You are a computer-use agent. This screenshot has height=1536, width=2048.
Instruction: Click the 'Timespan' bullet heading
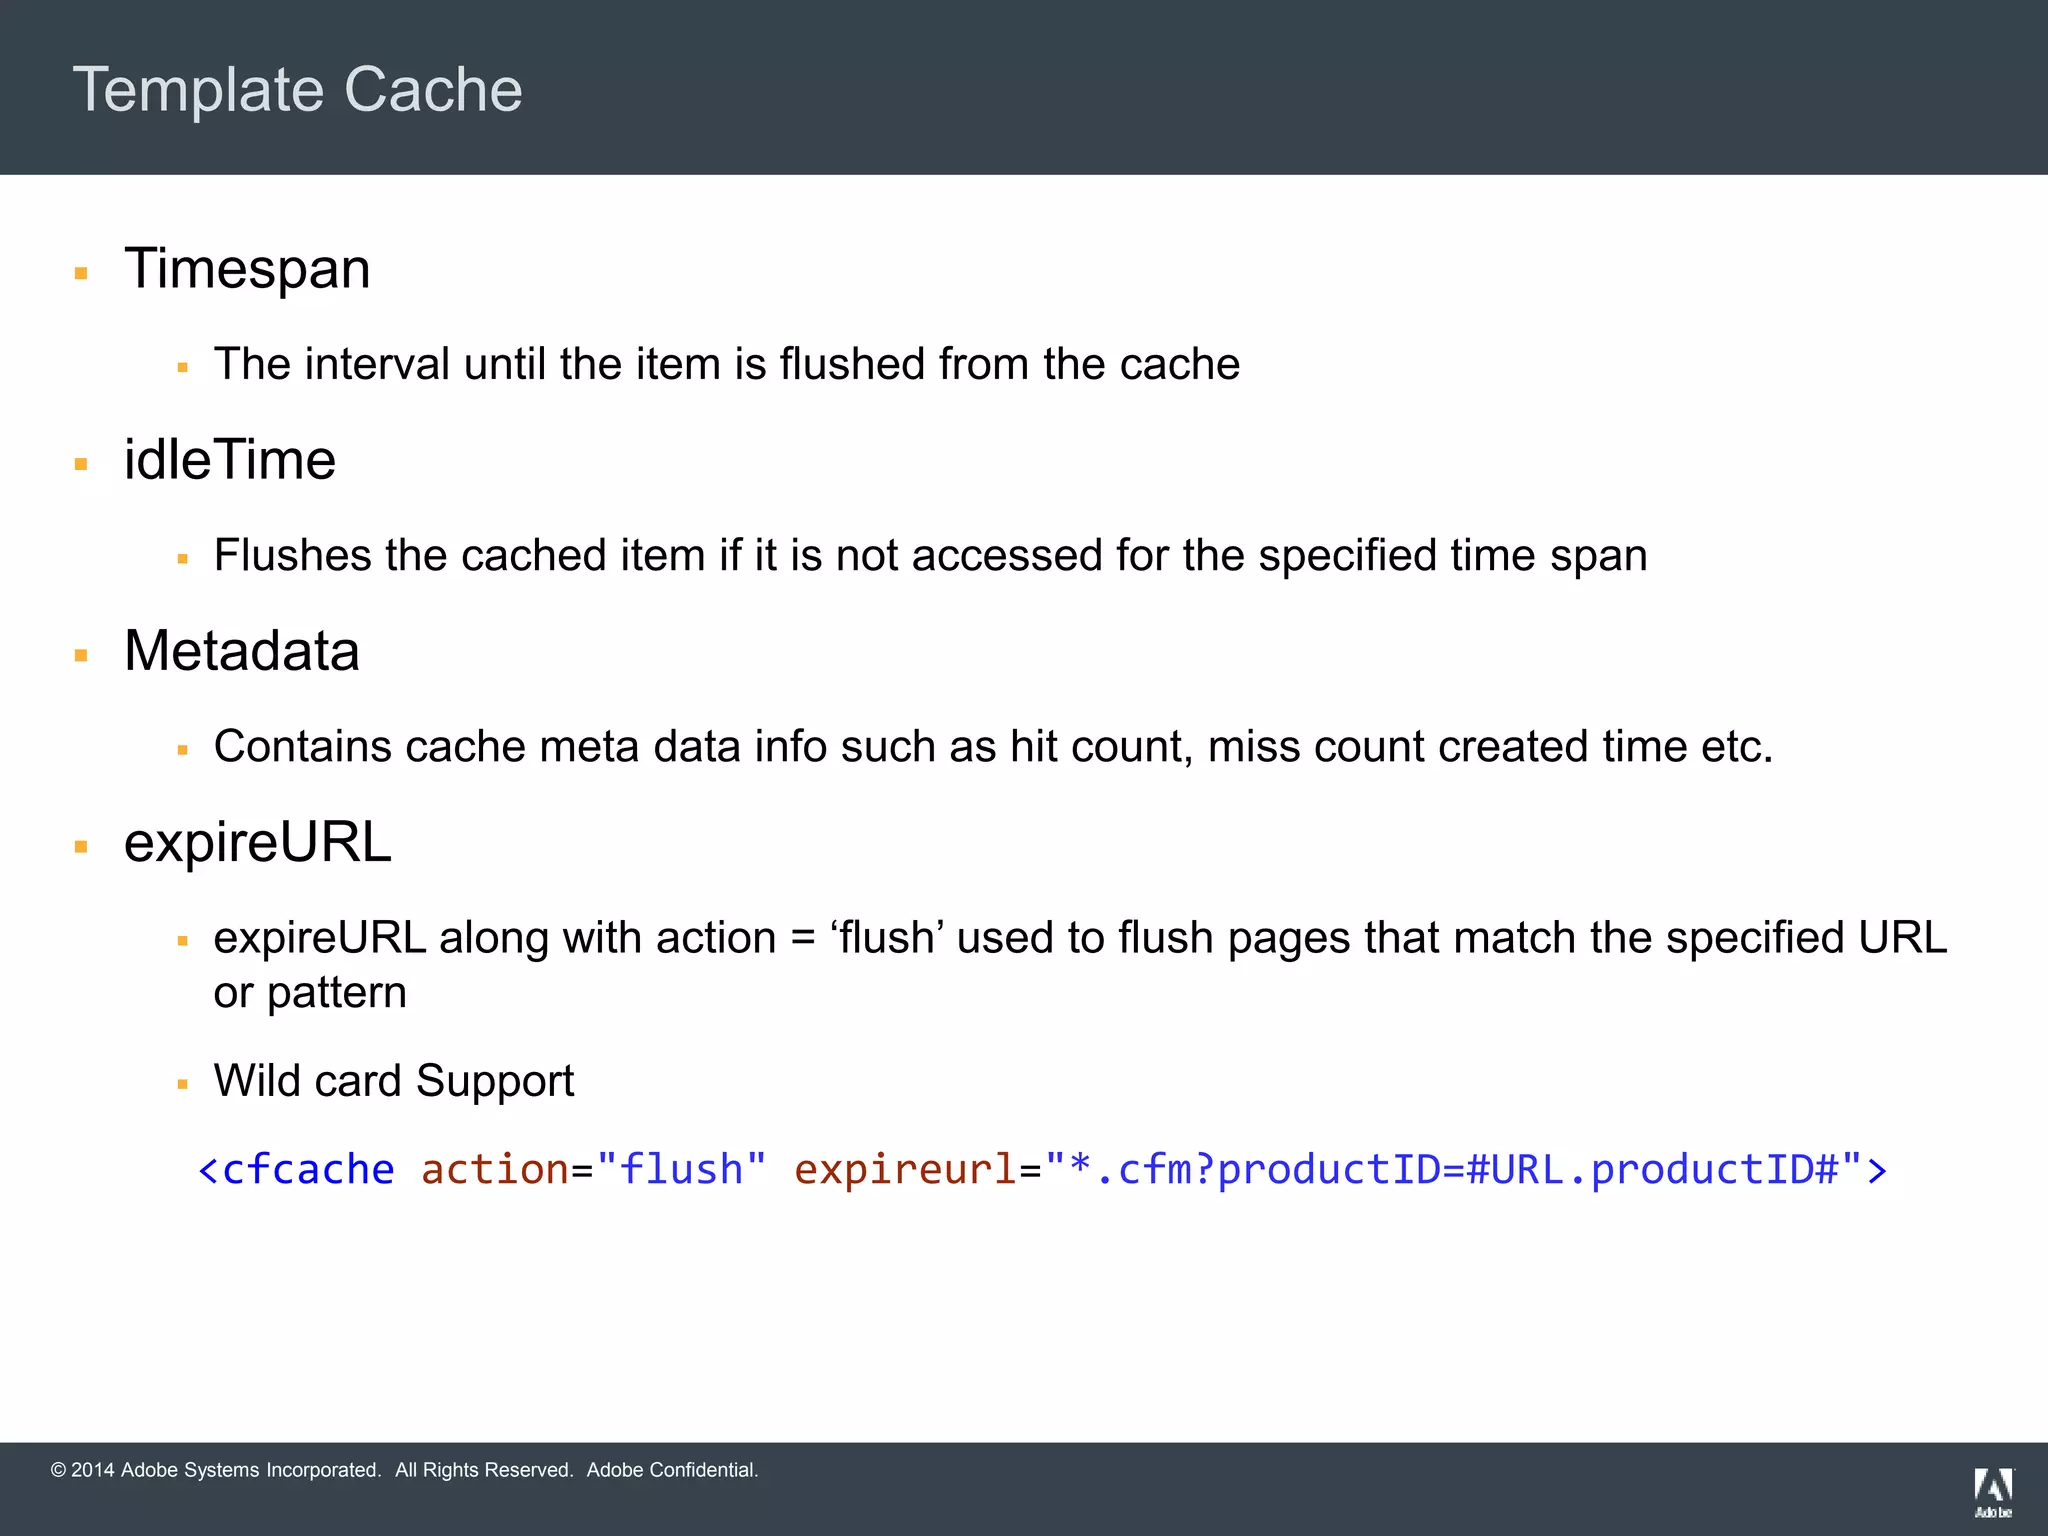[247, 270]
